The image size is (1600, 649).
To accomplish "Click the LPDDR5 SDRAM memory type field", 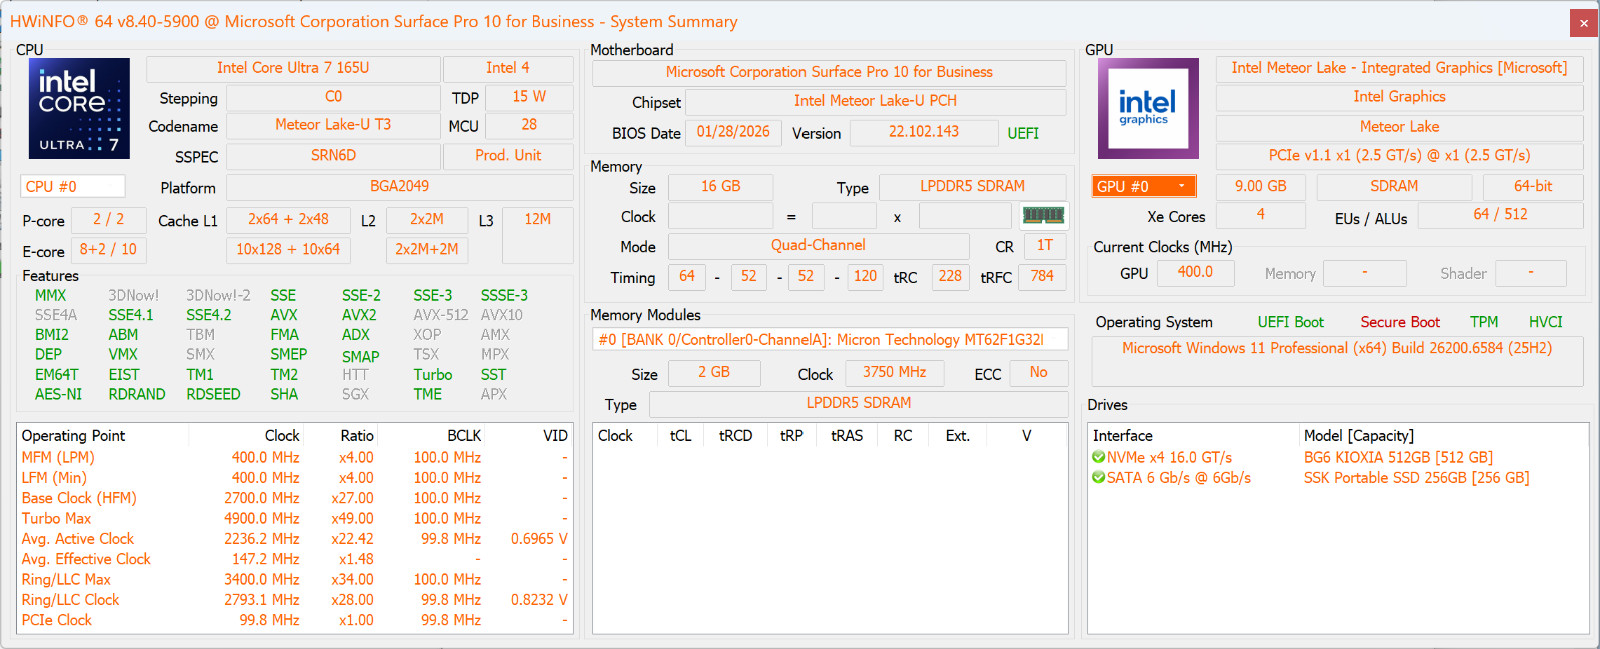I will tap(973, 187).
